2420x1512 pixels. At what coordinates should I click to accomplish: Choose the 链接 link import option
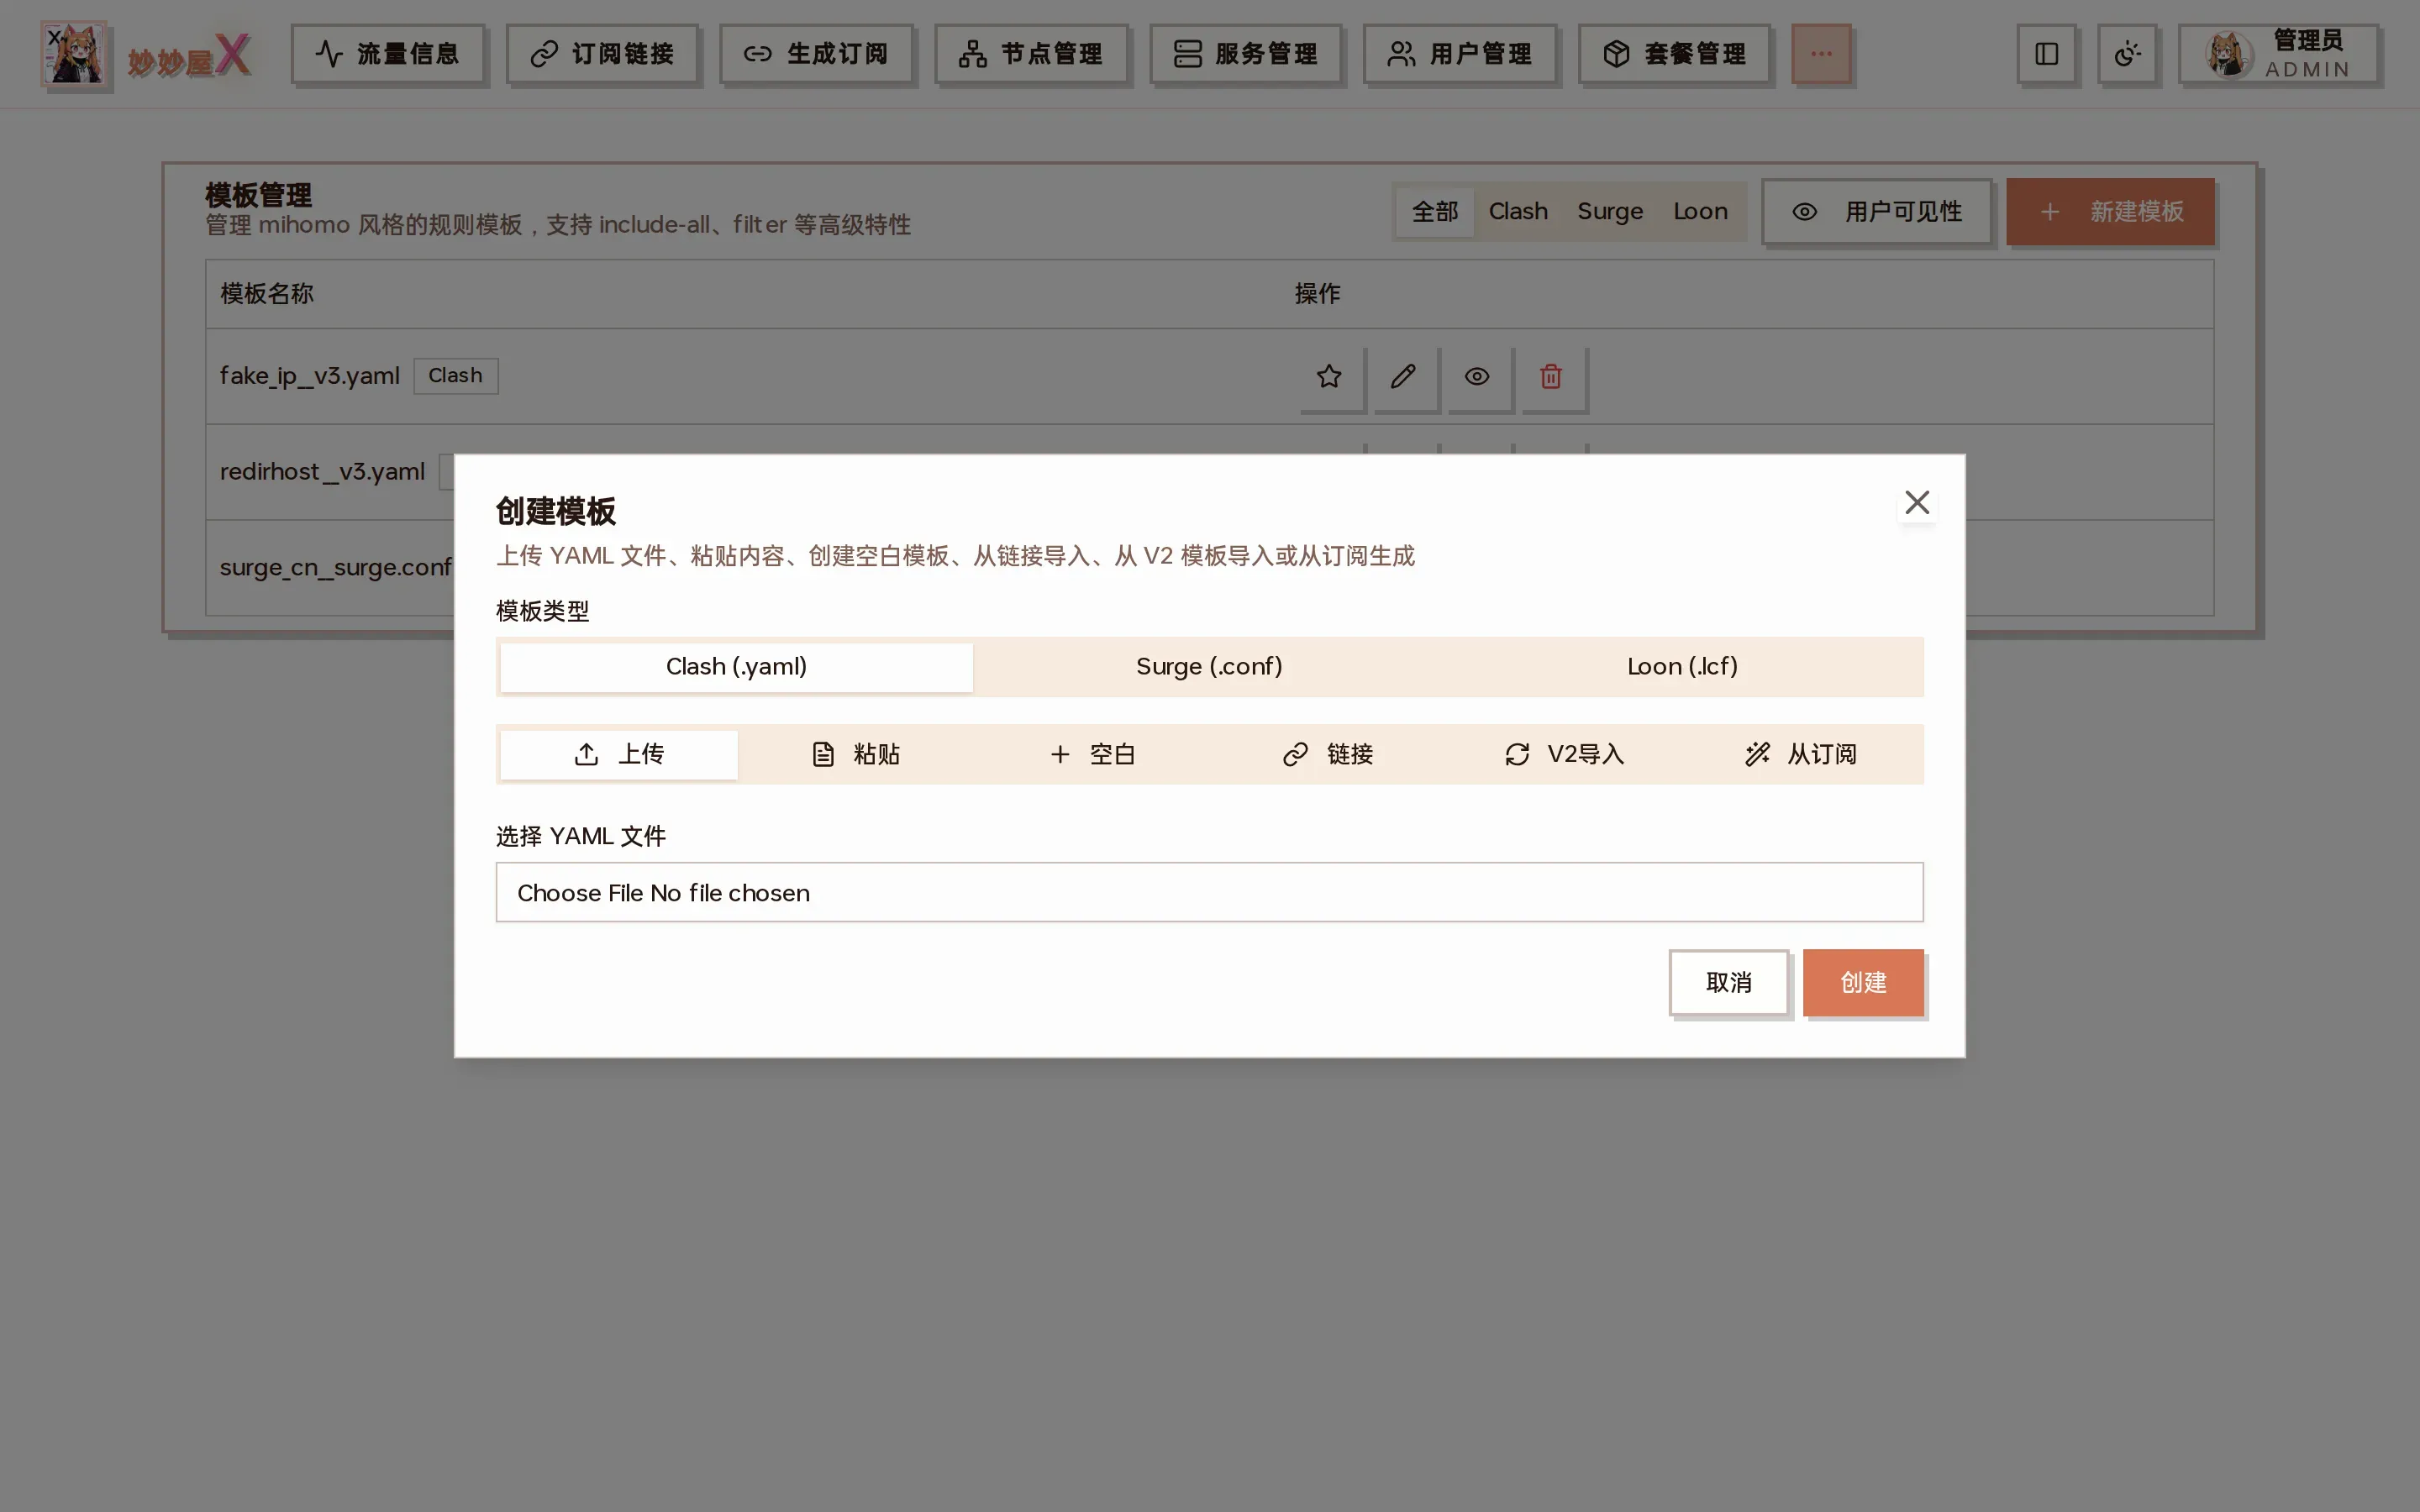tap(1328, 754)
